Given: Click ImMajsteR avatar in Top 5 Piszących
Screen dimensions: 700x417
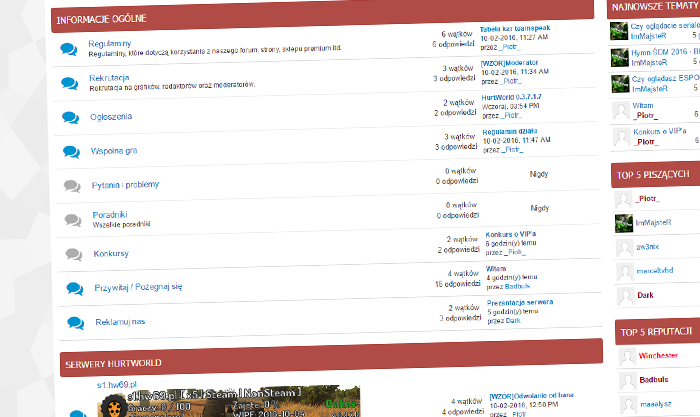Looking at the screenshot, I should (x=624, y=223).
